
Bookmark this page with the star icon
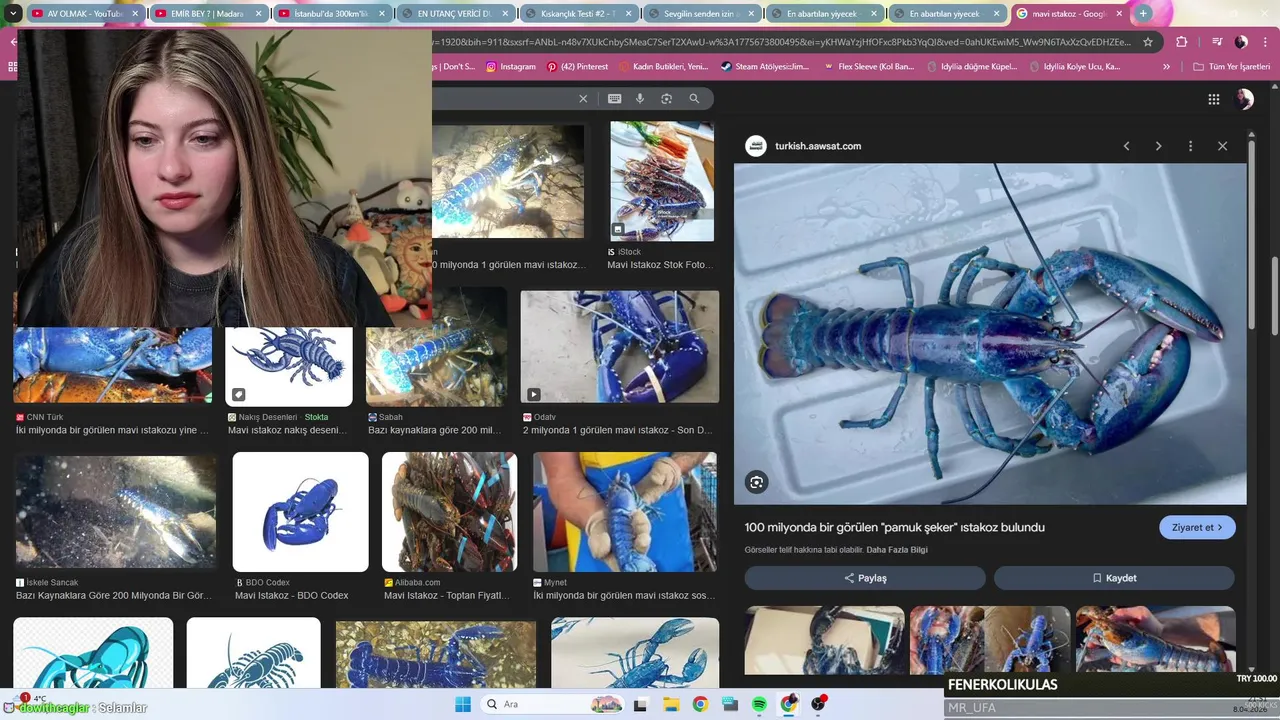click(1148, 42)
